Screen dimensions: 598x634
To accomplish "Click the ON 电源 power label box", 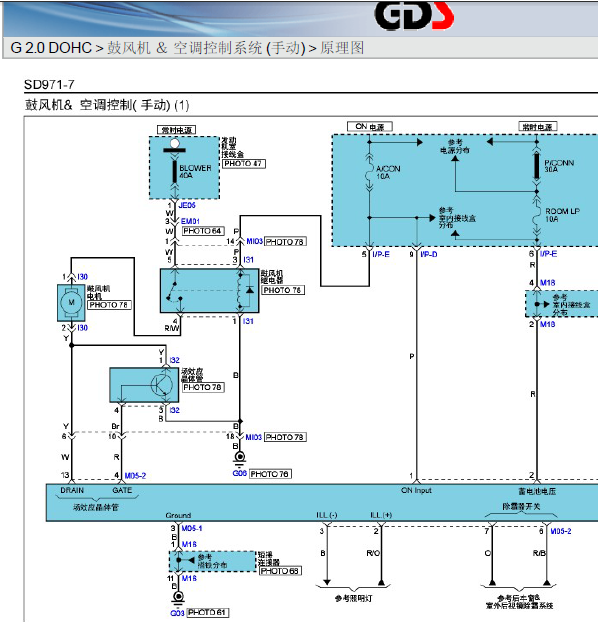I will (x=370, y=127).
